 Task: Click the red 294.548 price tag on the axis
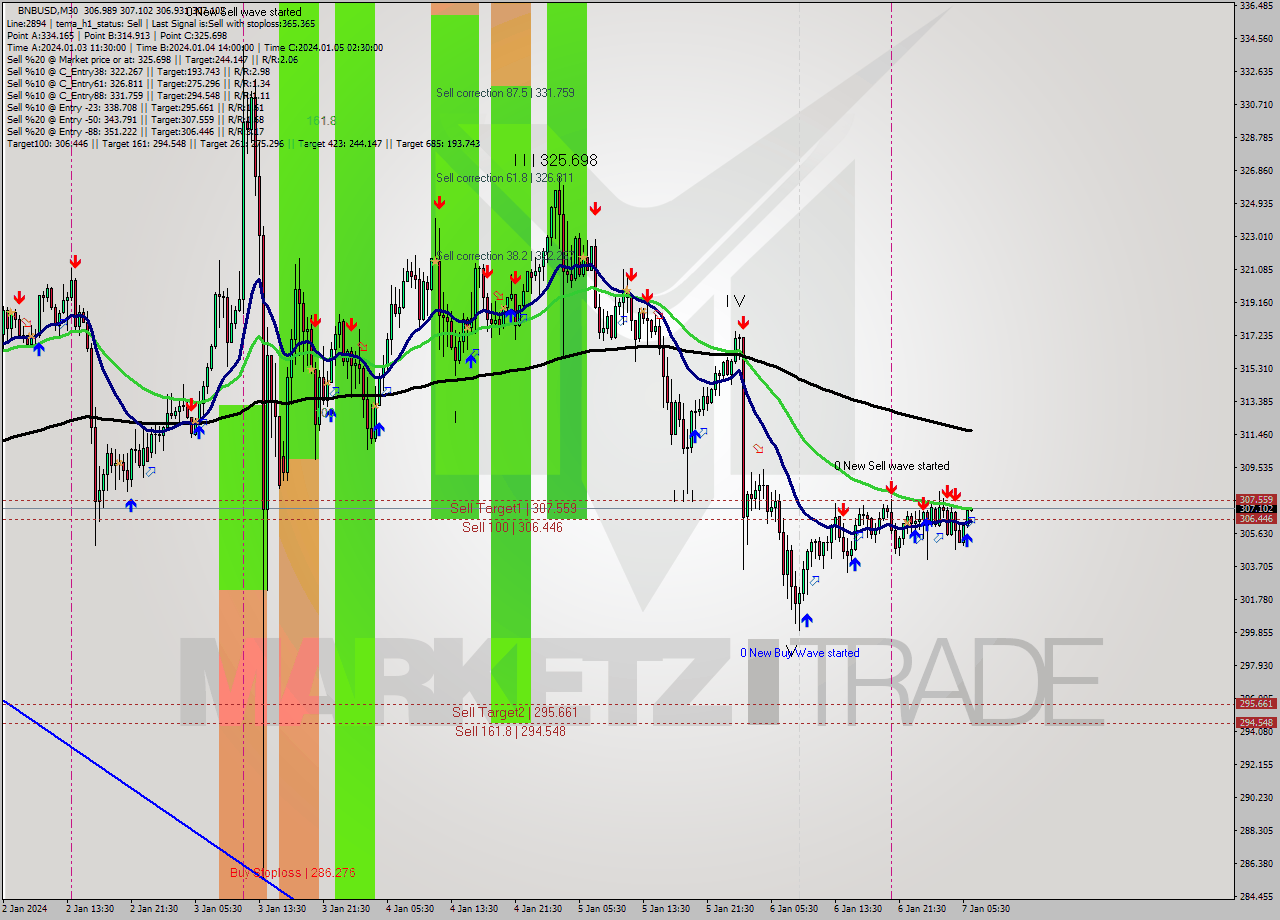pos(1255,722)
